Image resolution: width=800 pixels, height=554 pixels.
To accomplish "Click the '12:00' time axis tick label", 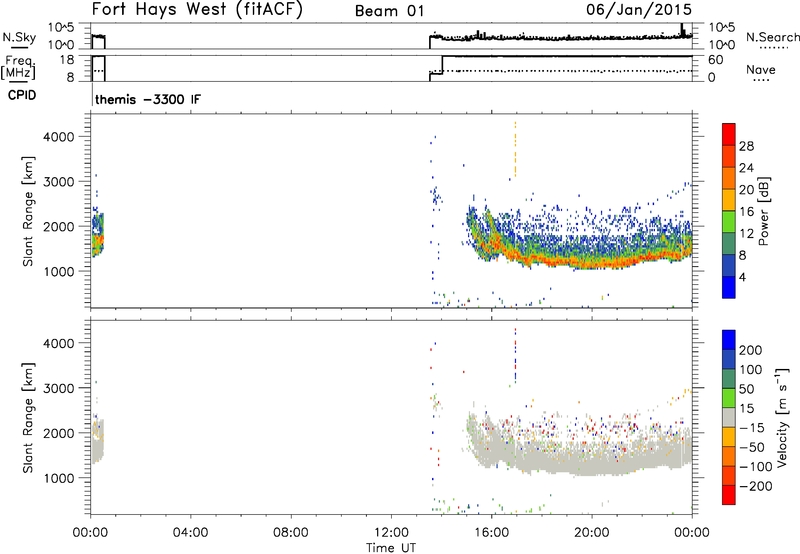I will (x=391, y=533).
